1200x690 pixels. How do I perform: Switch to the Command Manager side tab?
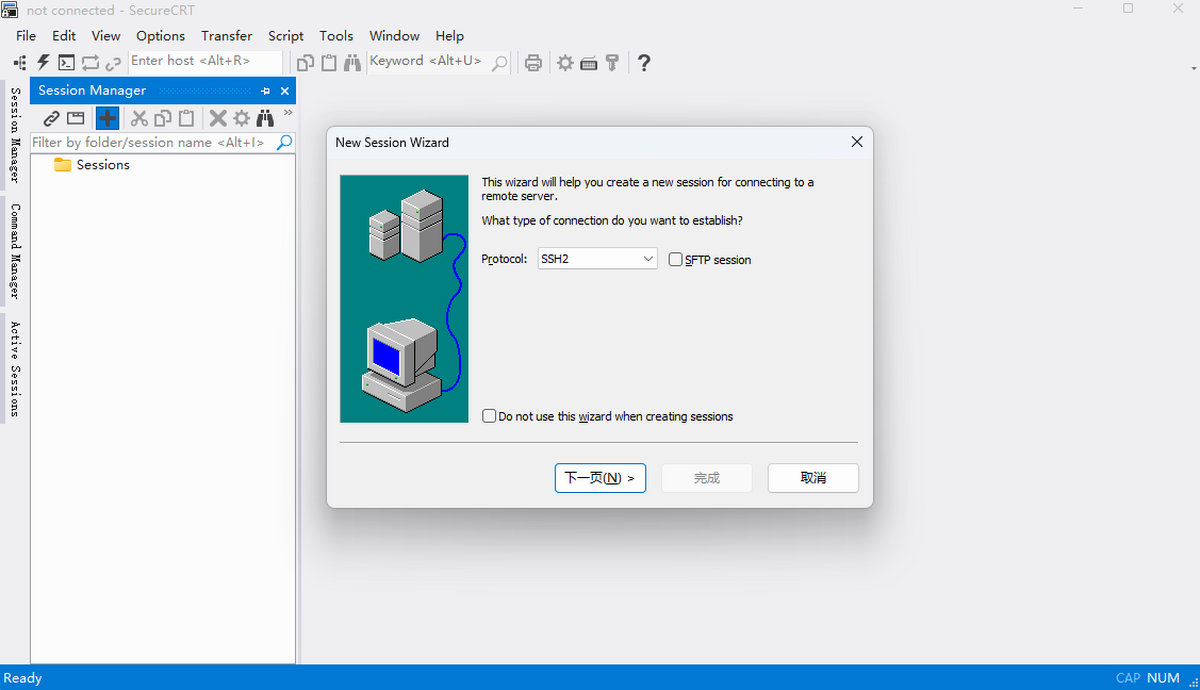(x=14, y=251)
